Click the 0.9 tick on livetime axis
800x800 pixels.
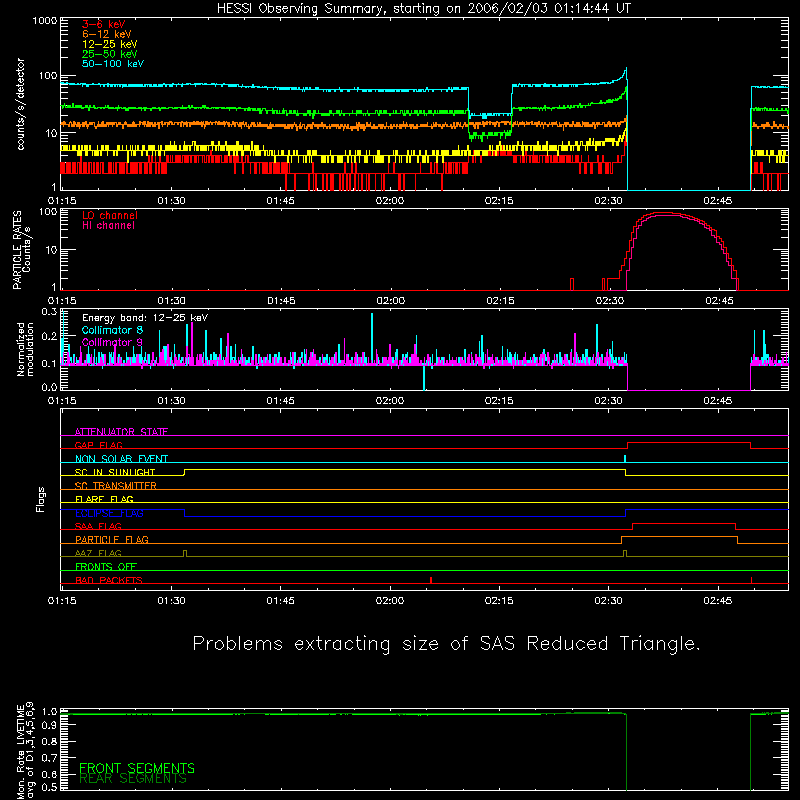[49, 726]
